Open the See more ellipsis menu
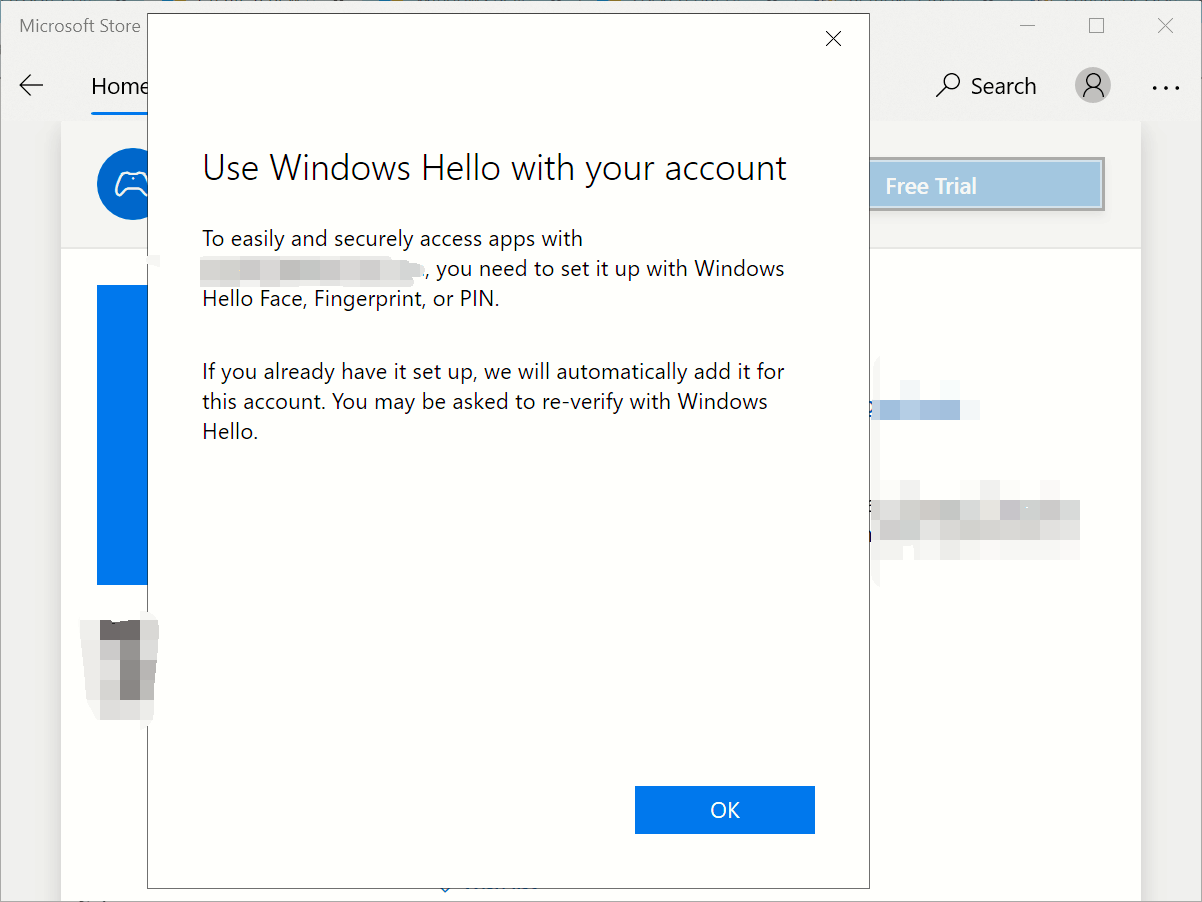The image size is (1202, 902). coord(1165,87)
